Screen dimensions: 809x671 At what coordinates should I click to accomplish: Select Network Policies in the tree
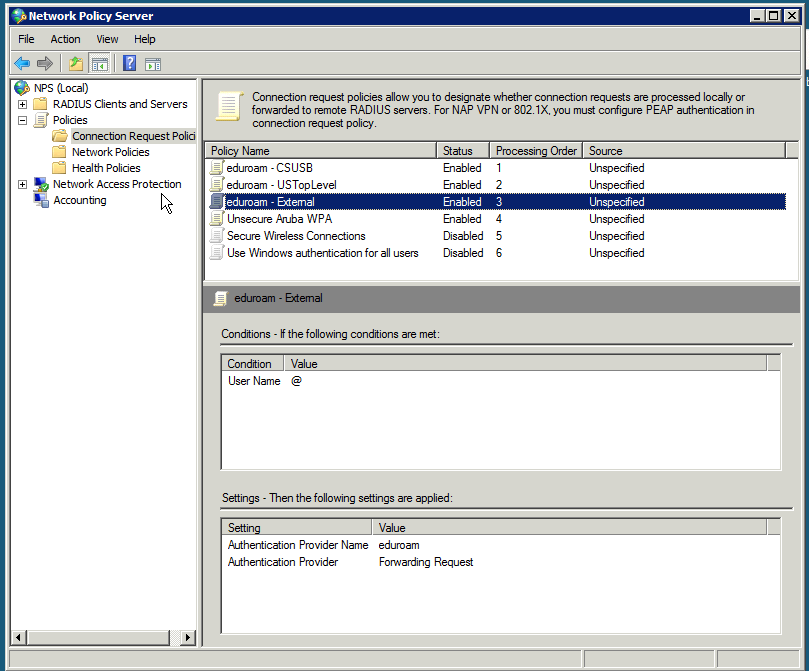(x=110, y=152)
